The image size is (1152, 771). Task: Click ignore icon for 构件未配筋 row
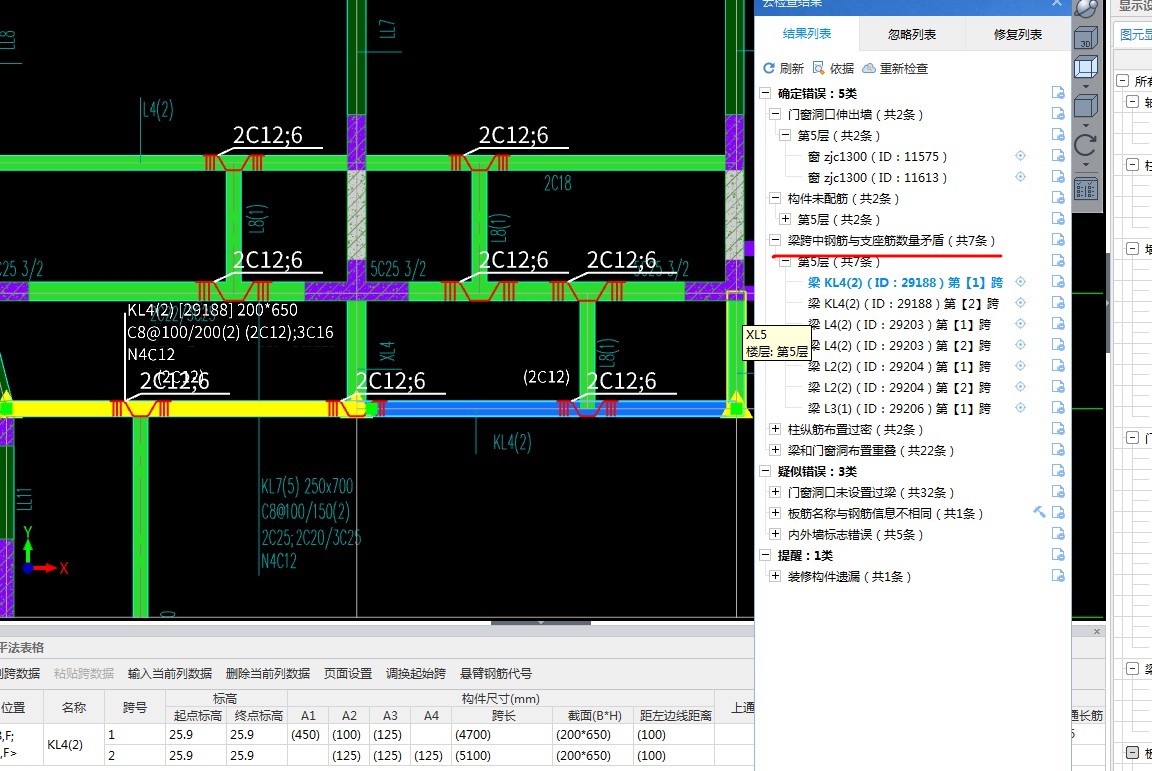1058,198
